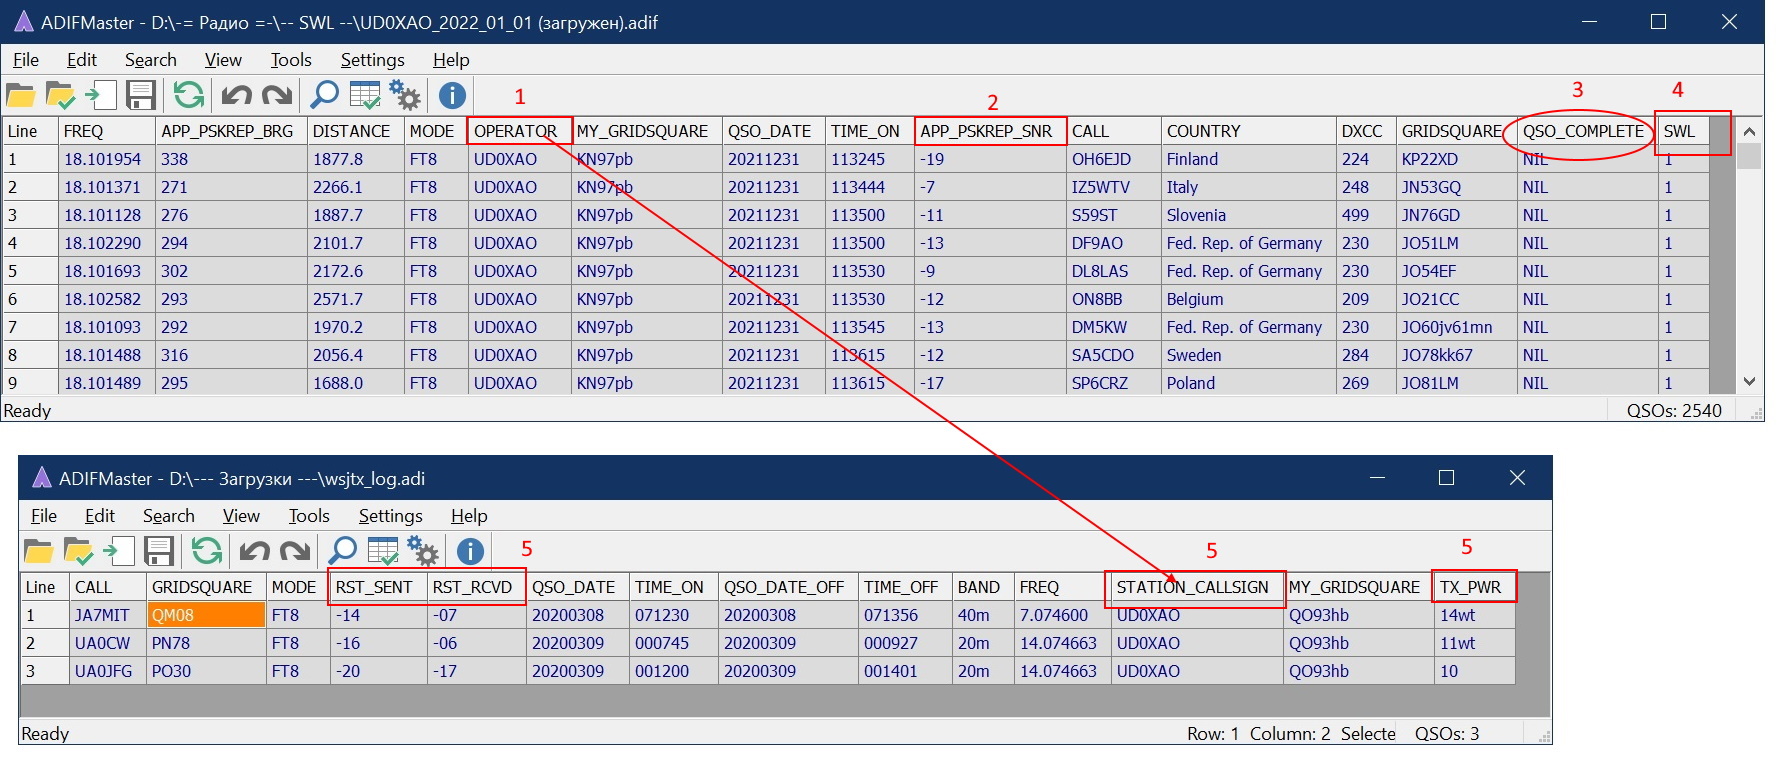This screenshot has height=770, width=1788.
Task: Open the Help menu in the wsjtx_log window
Action: pyautogui.click(x=469, y=516)
